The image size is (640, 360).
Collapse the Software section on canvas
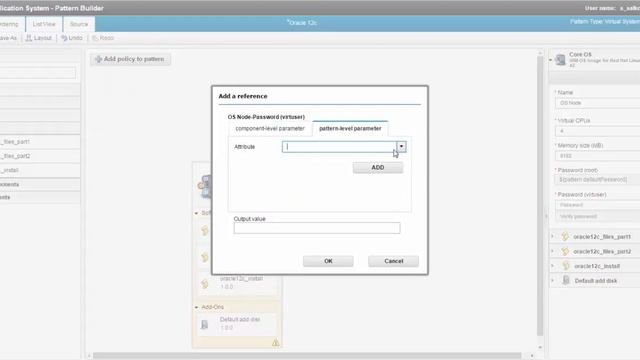pyautogui.click(x=196, y=213)
